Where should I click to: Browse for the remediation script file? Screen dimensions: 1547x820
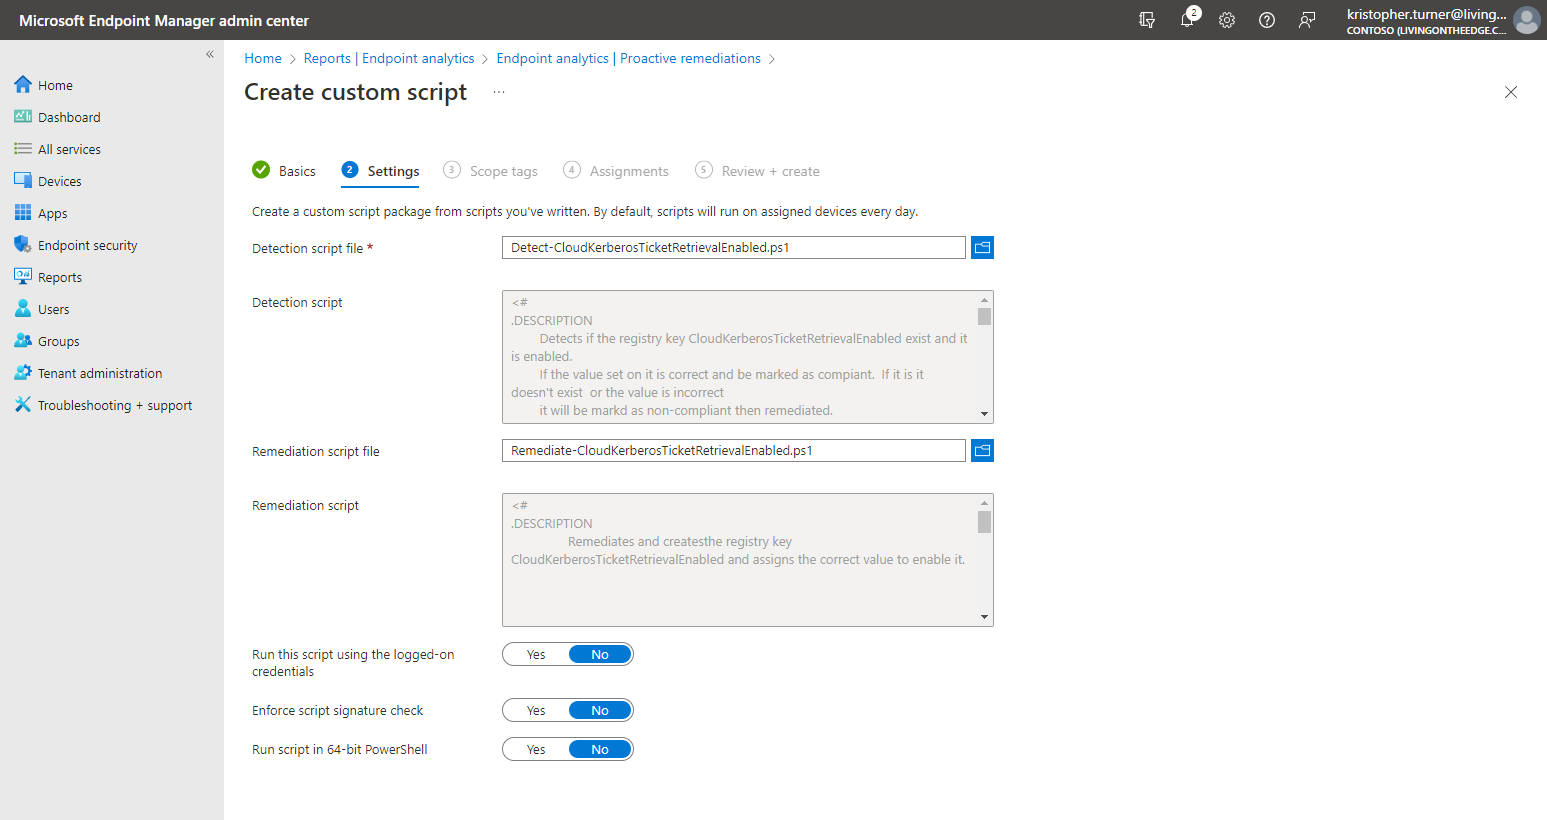(x=982, y=450)
